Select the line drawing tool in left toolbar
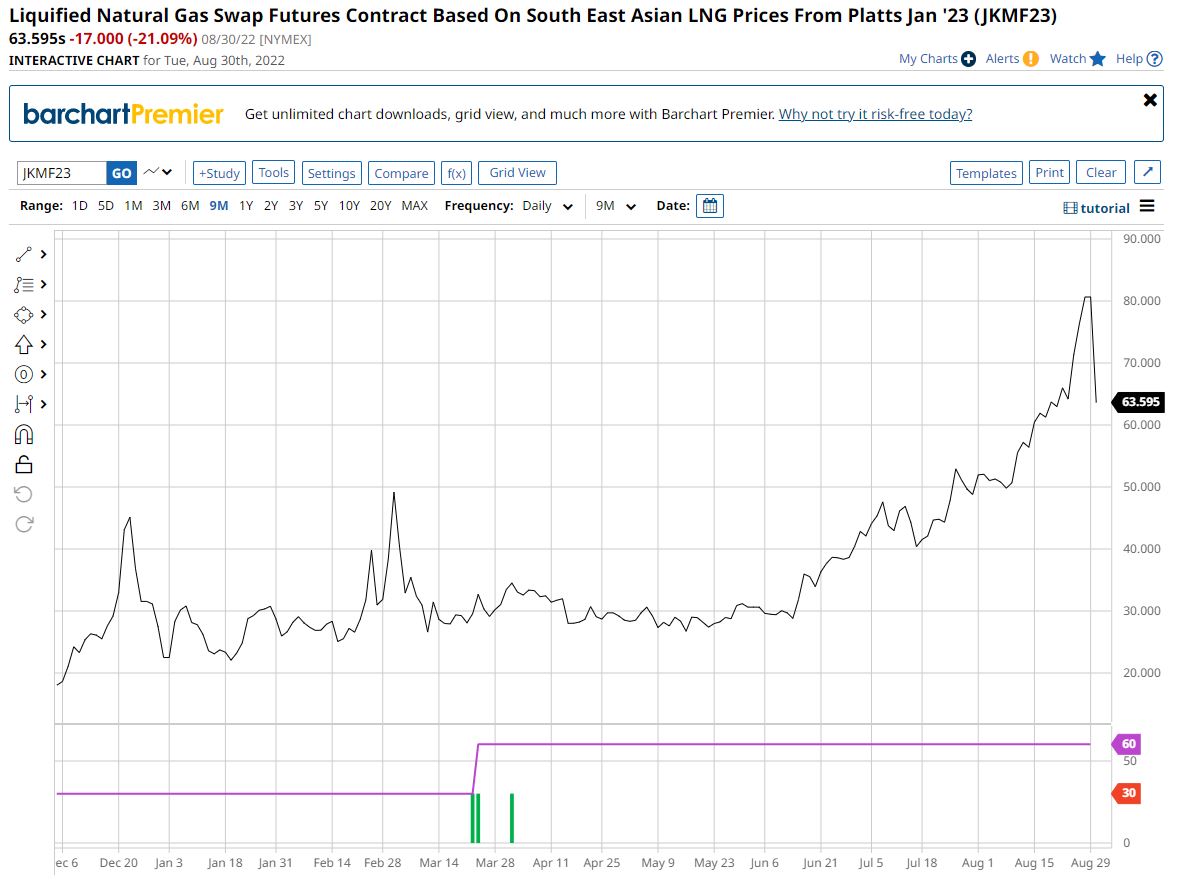The height and width of the screenshot is (891, 1177). (24, 254)
